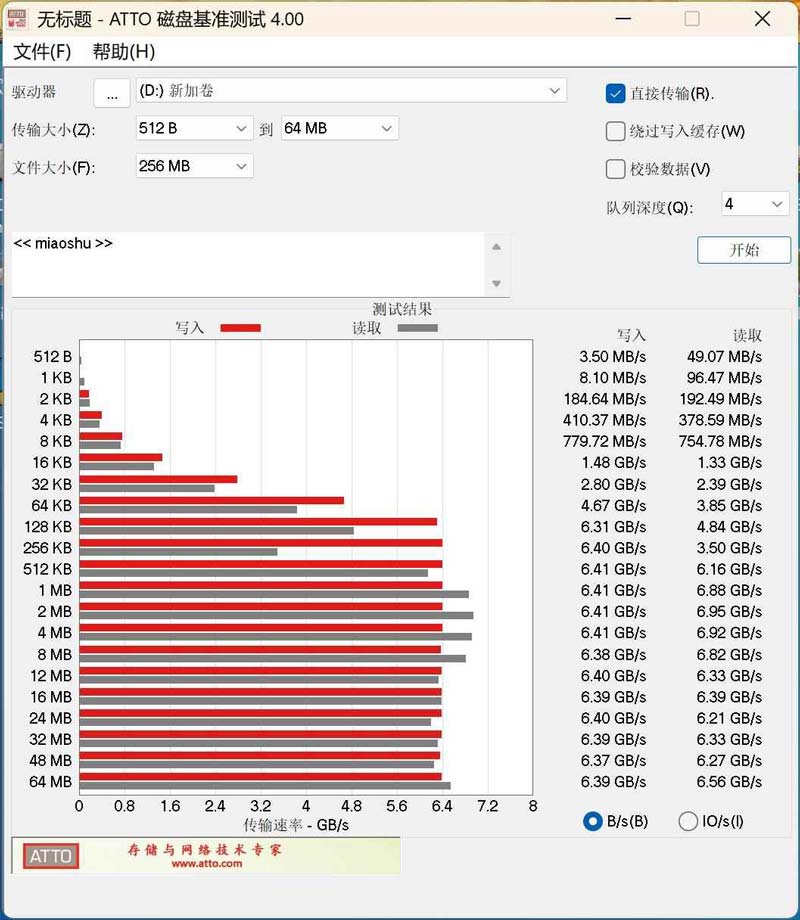Click the ATTO app icon in title bar
The width and height of the screenshot is (800, 920).
pos(19,19)
